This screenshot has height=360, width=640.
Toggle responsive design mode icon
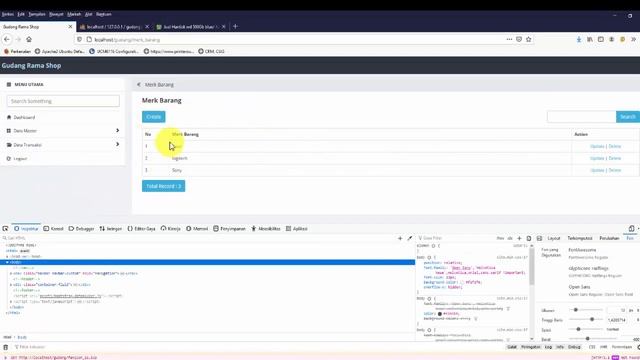[x=631, y=229]
